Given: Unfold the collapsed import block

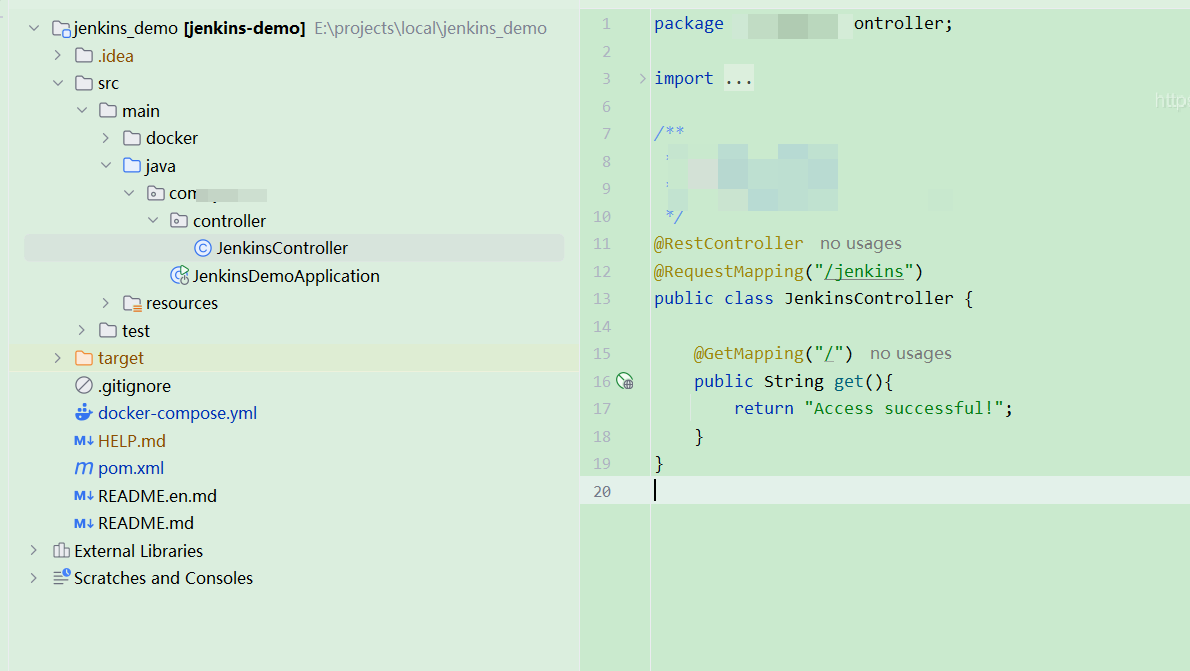Looking at the screenshot, I should pos(642,78).
